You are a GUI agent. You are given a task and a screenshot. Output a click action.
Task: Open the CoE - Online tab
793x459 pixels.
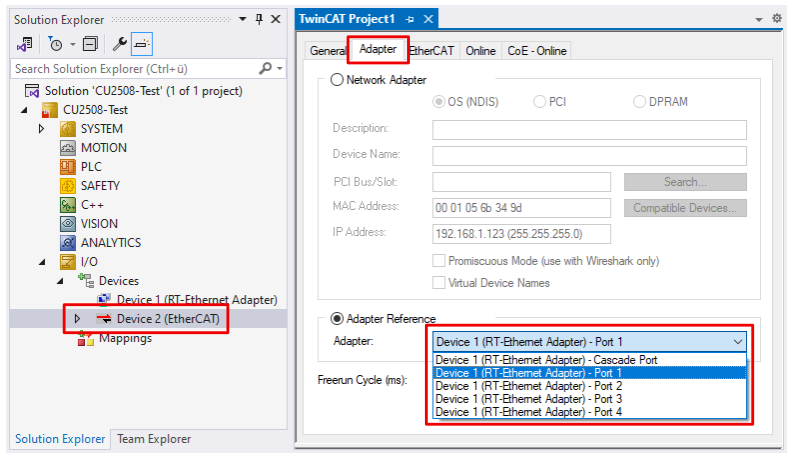(537, 51)
